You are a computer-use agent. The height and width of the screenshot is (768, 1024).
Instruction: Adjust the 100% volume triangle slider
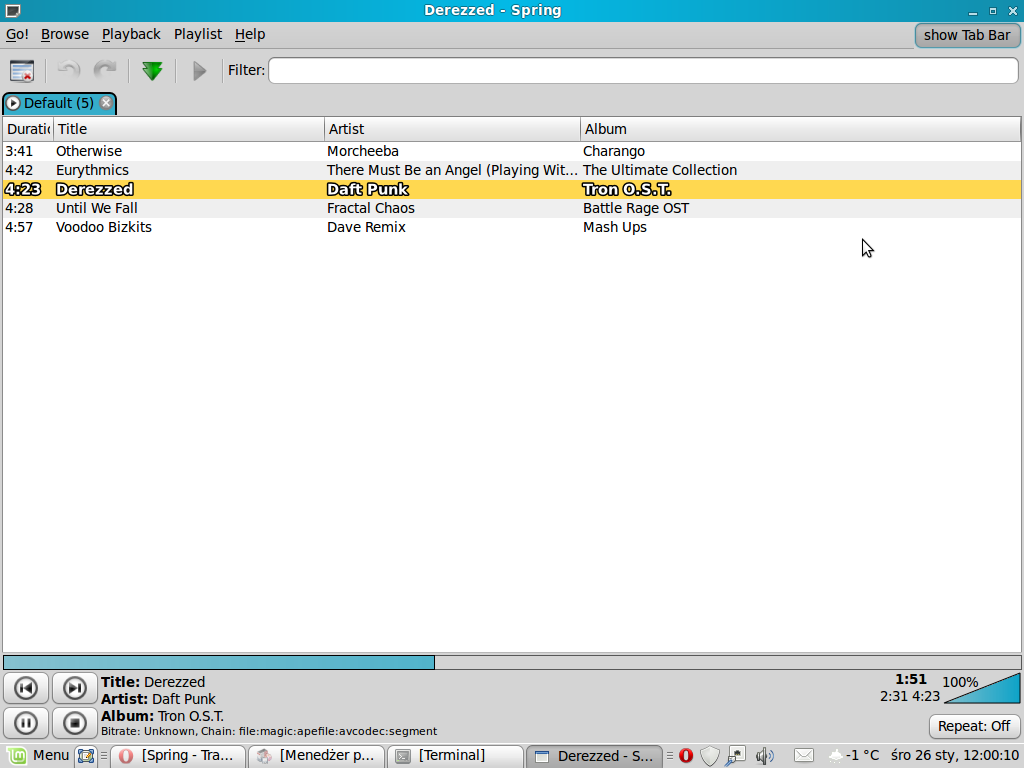(982, 688)
